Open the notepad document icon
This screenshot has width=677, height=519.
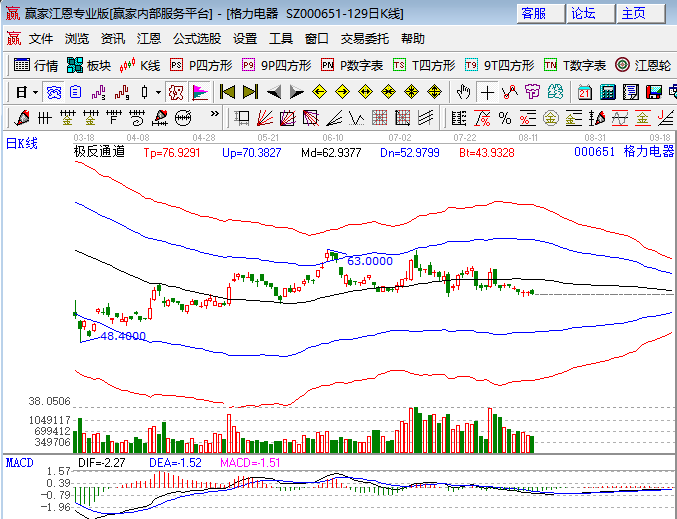pos(631,92)
